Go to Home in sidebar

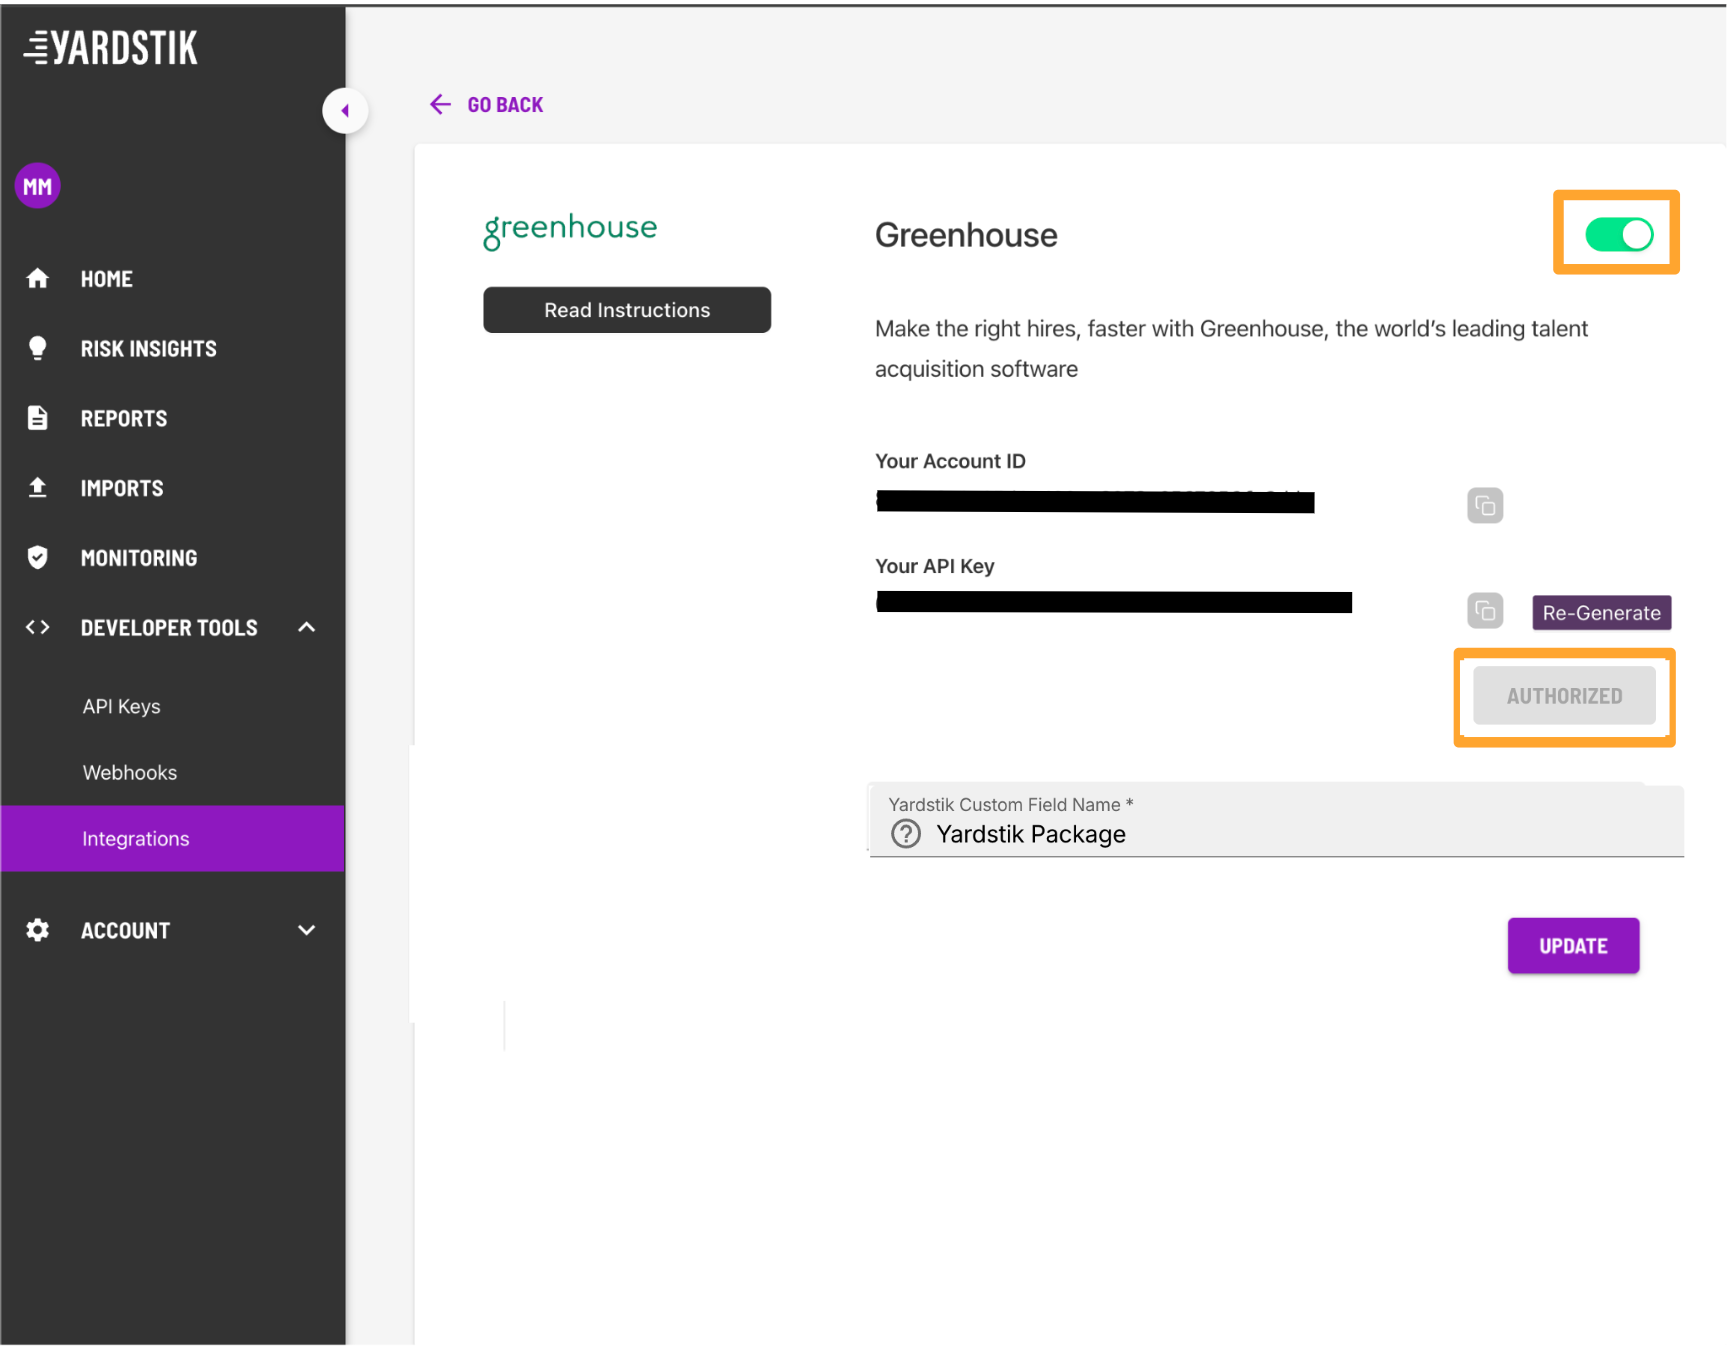click(x=107, y=279)
